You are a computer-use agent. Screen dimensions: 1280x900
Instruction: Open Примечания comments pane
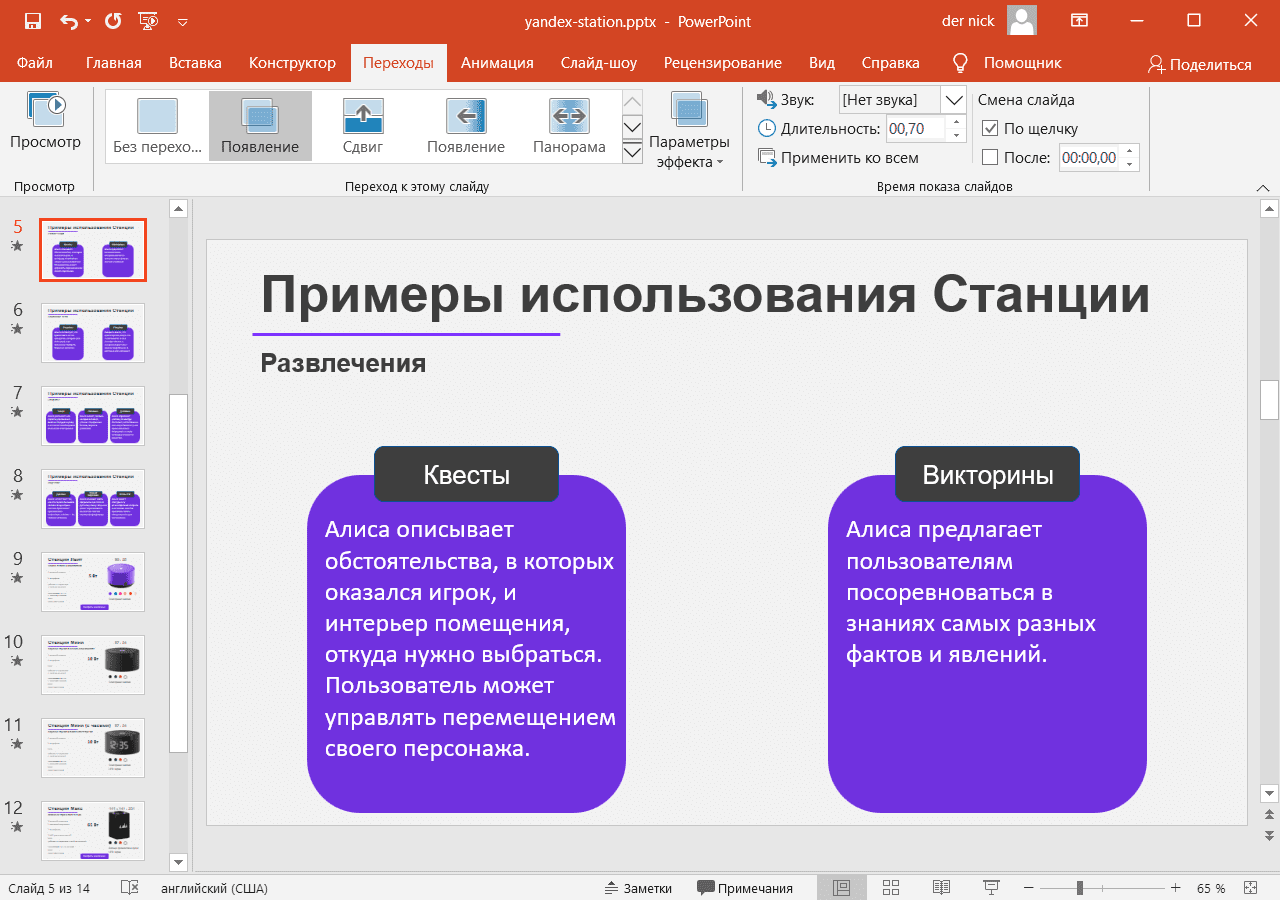745,888
